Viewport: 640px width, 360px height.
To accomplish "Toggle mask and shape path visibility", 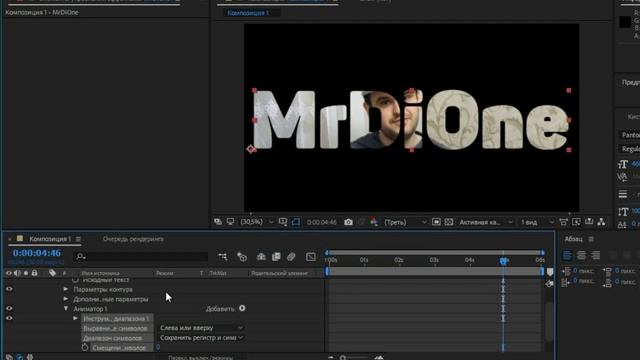I will click(296, 222).
